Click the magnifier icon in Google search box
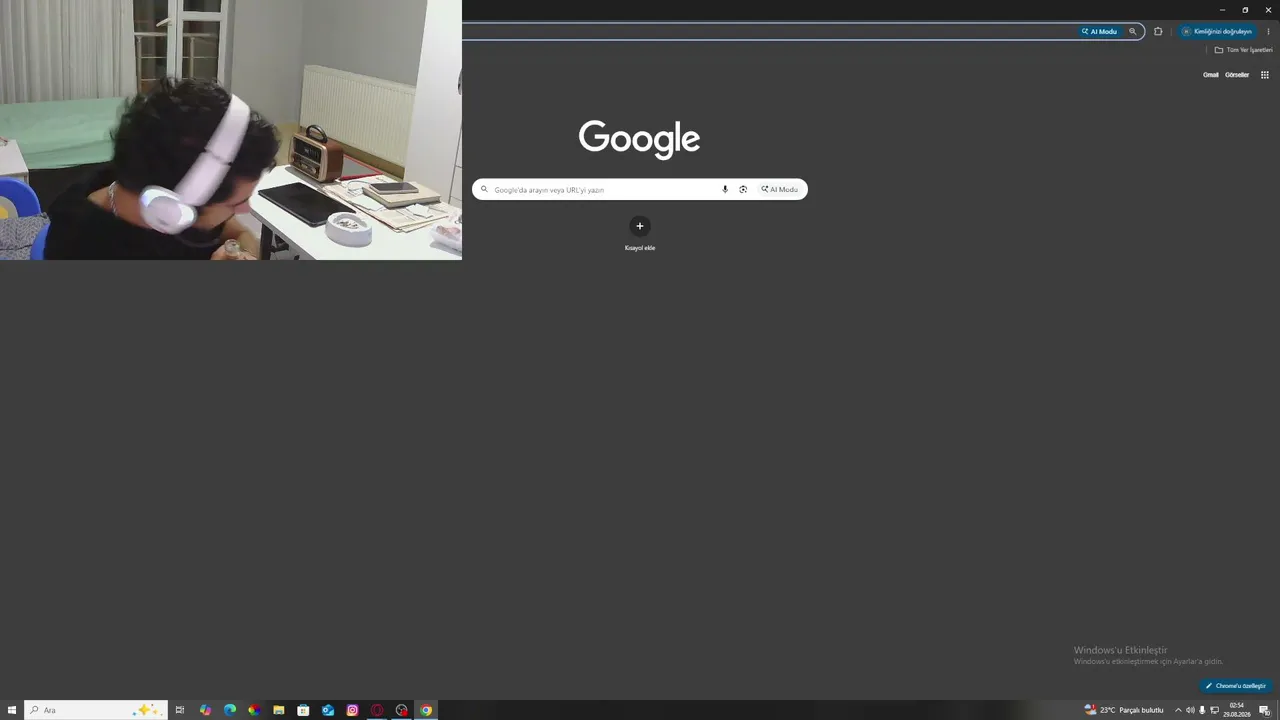Image resolution: width=1280 pixels, height=720 pixels. pyautogui.click(x=485, y=189)
